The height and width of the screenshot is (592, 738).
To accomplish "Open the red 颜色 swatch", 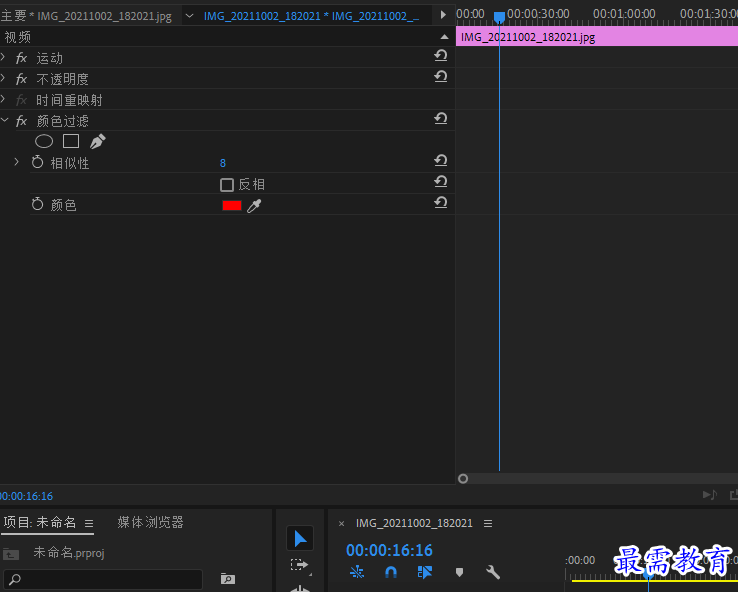I will click(x=232, y=206).
